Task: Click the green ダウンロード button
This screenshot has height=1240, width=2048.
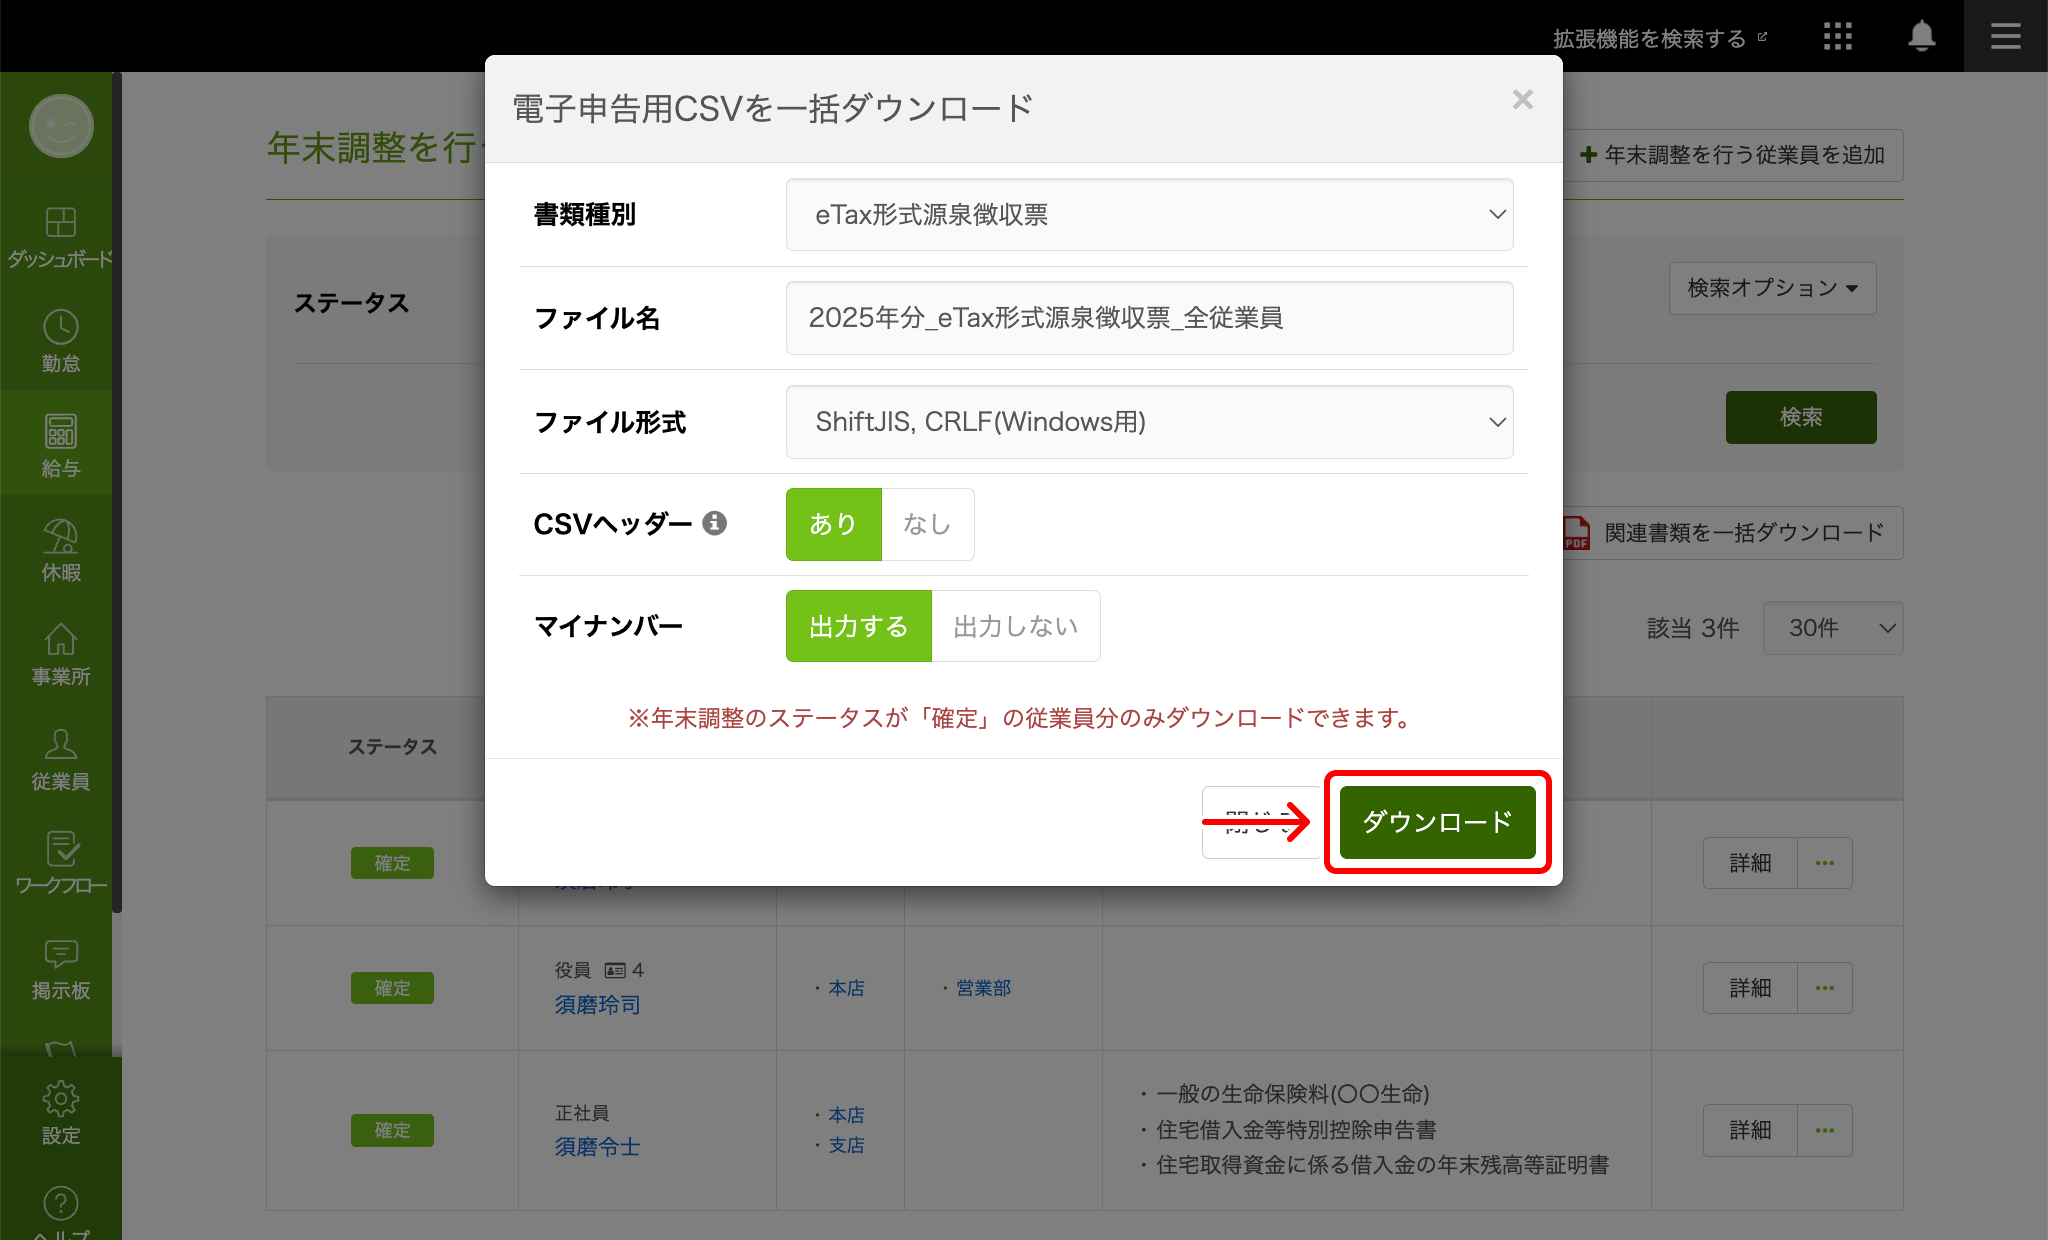Action: click(1437, 822)
